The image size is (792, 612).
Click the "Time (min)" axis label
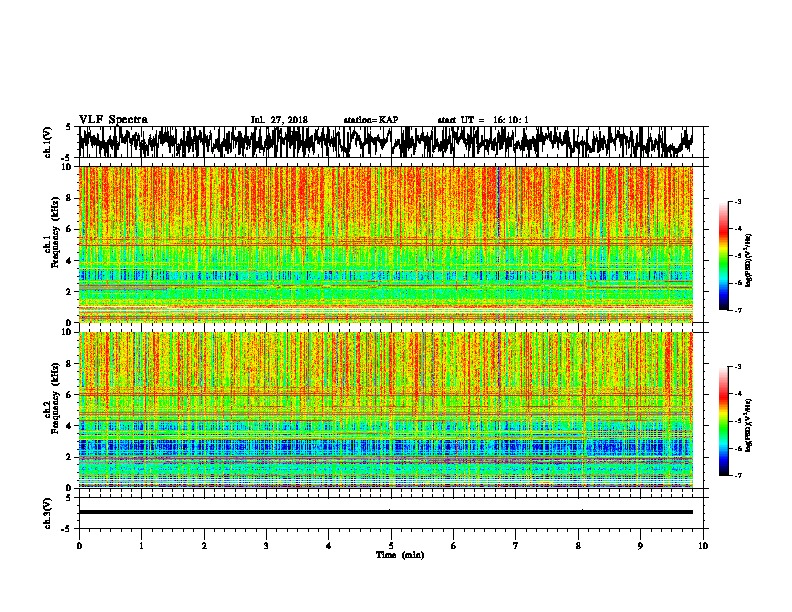[400, 555]
